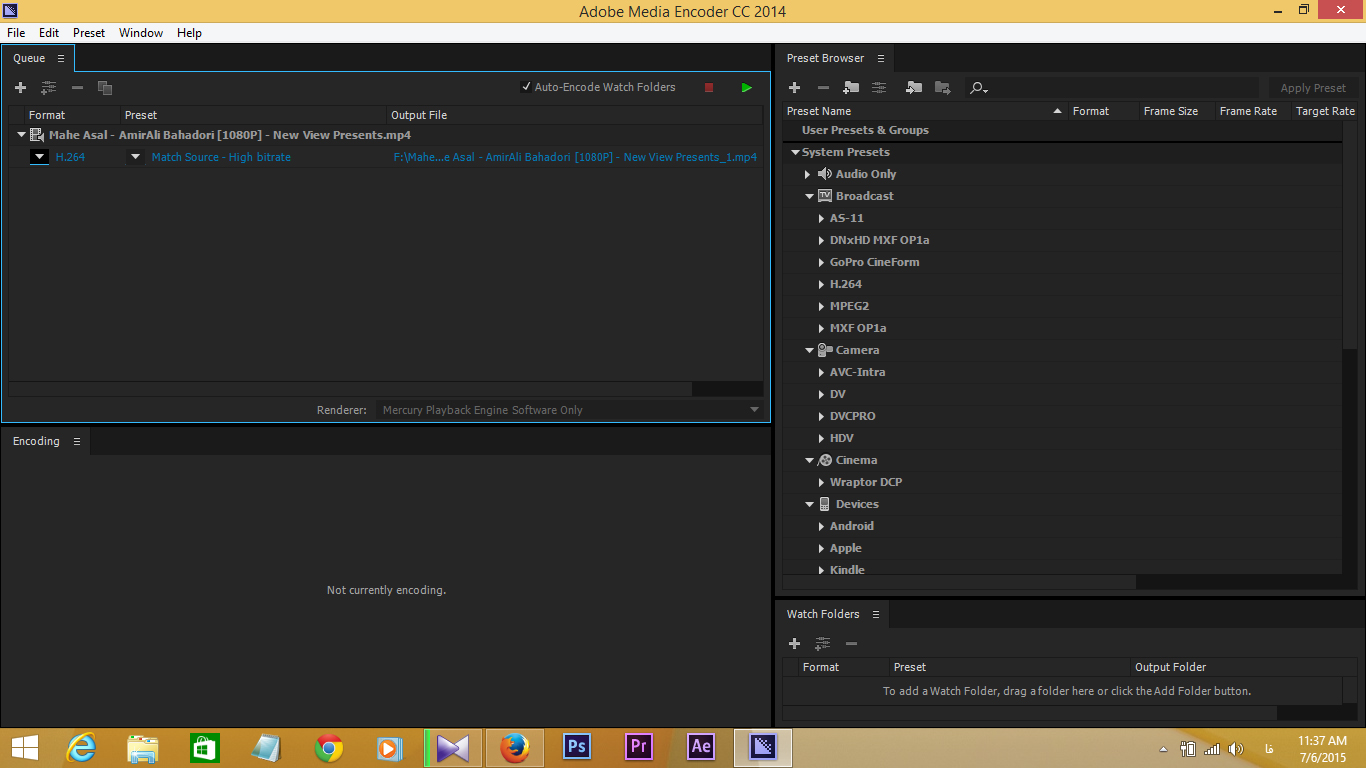This screenshot has height=768, width=1366.
Task: Add a watch folder with plus icon
Action: coord(795,644)
